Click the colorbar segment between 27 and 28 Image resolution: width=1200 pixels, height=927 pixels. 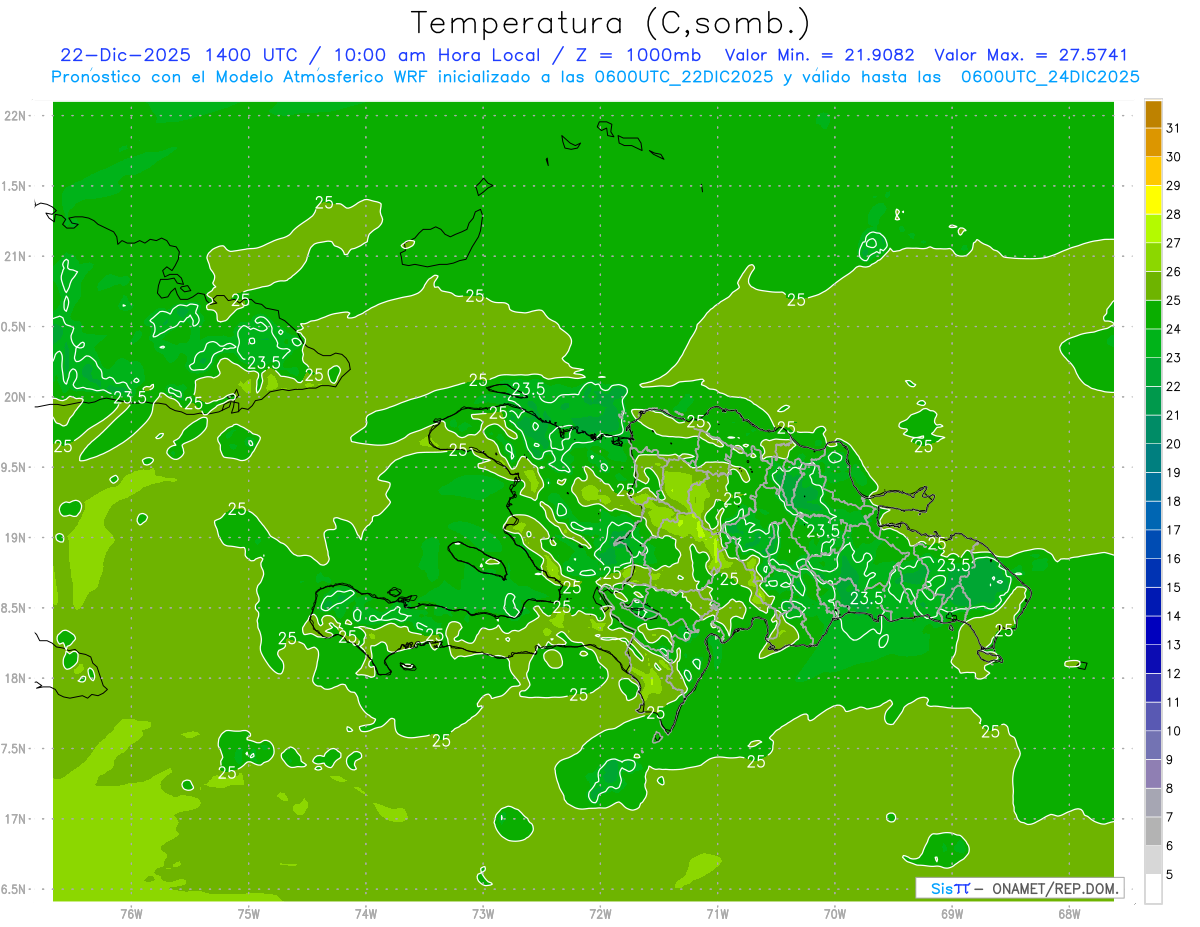tap(1153, 228)
